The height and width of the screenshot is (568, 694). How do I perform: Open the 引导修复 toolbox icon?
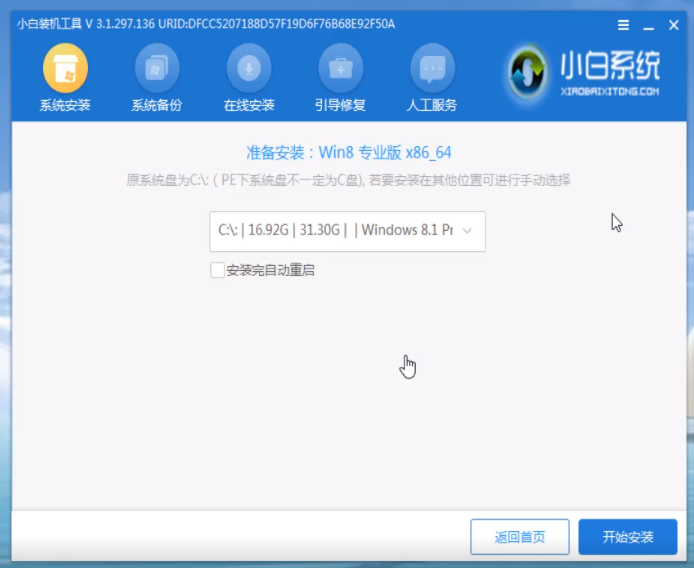tap(341, 69)
